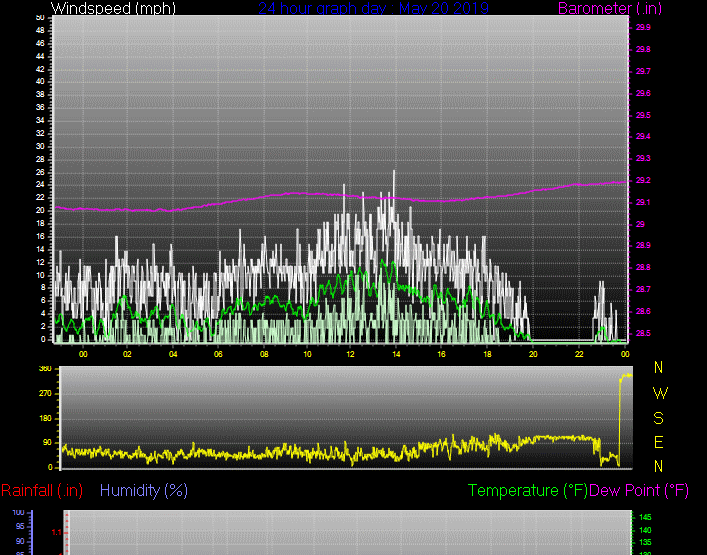Click the 20 tick on windspeed axis

(x=40, y=211)
